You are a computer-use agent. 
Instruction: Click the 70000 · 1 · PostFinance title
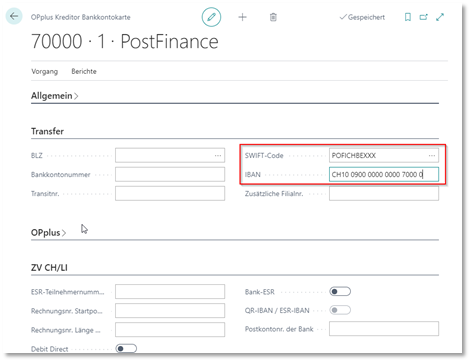[x=125, y=42]
